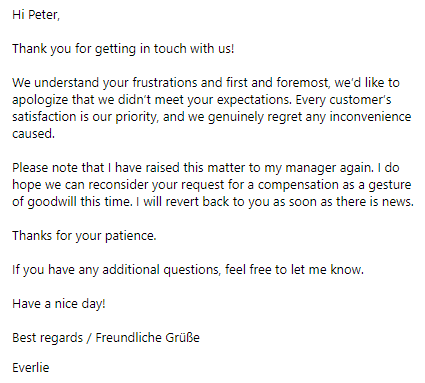Click the greeting "Hi Peter,"
The image size is (425, 383).
coord(36,15)
